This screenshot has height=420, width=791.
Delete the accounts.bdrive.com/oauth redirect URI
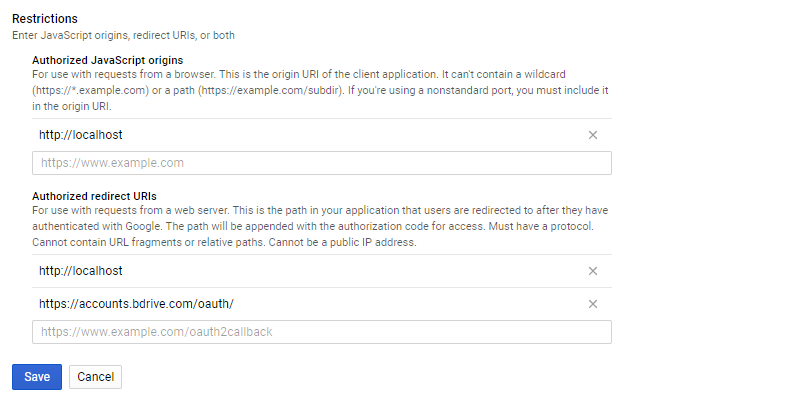[593, 304]
